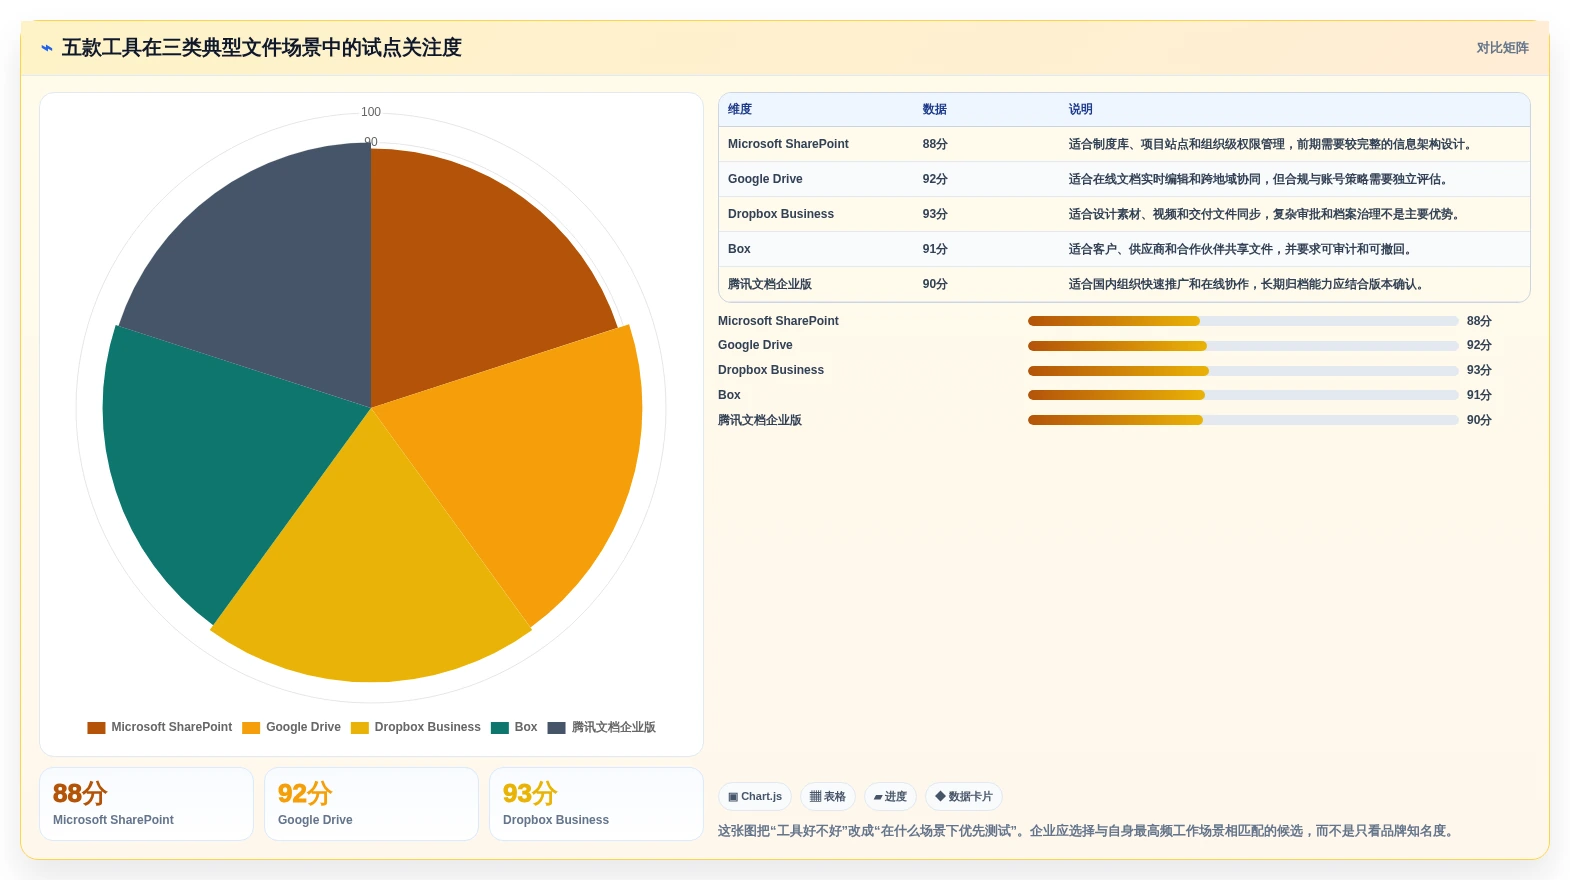
Task: Click the Dropbox Business progress bar
Action: [x=1243, y=371]
